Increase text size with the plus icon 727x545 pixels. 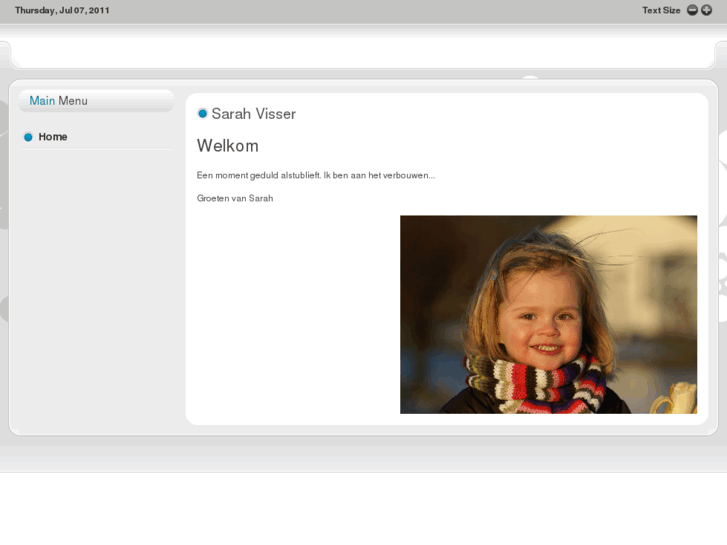pos(706,10)
